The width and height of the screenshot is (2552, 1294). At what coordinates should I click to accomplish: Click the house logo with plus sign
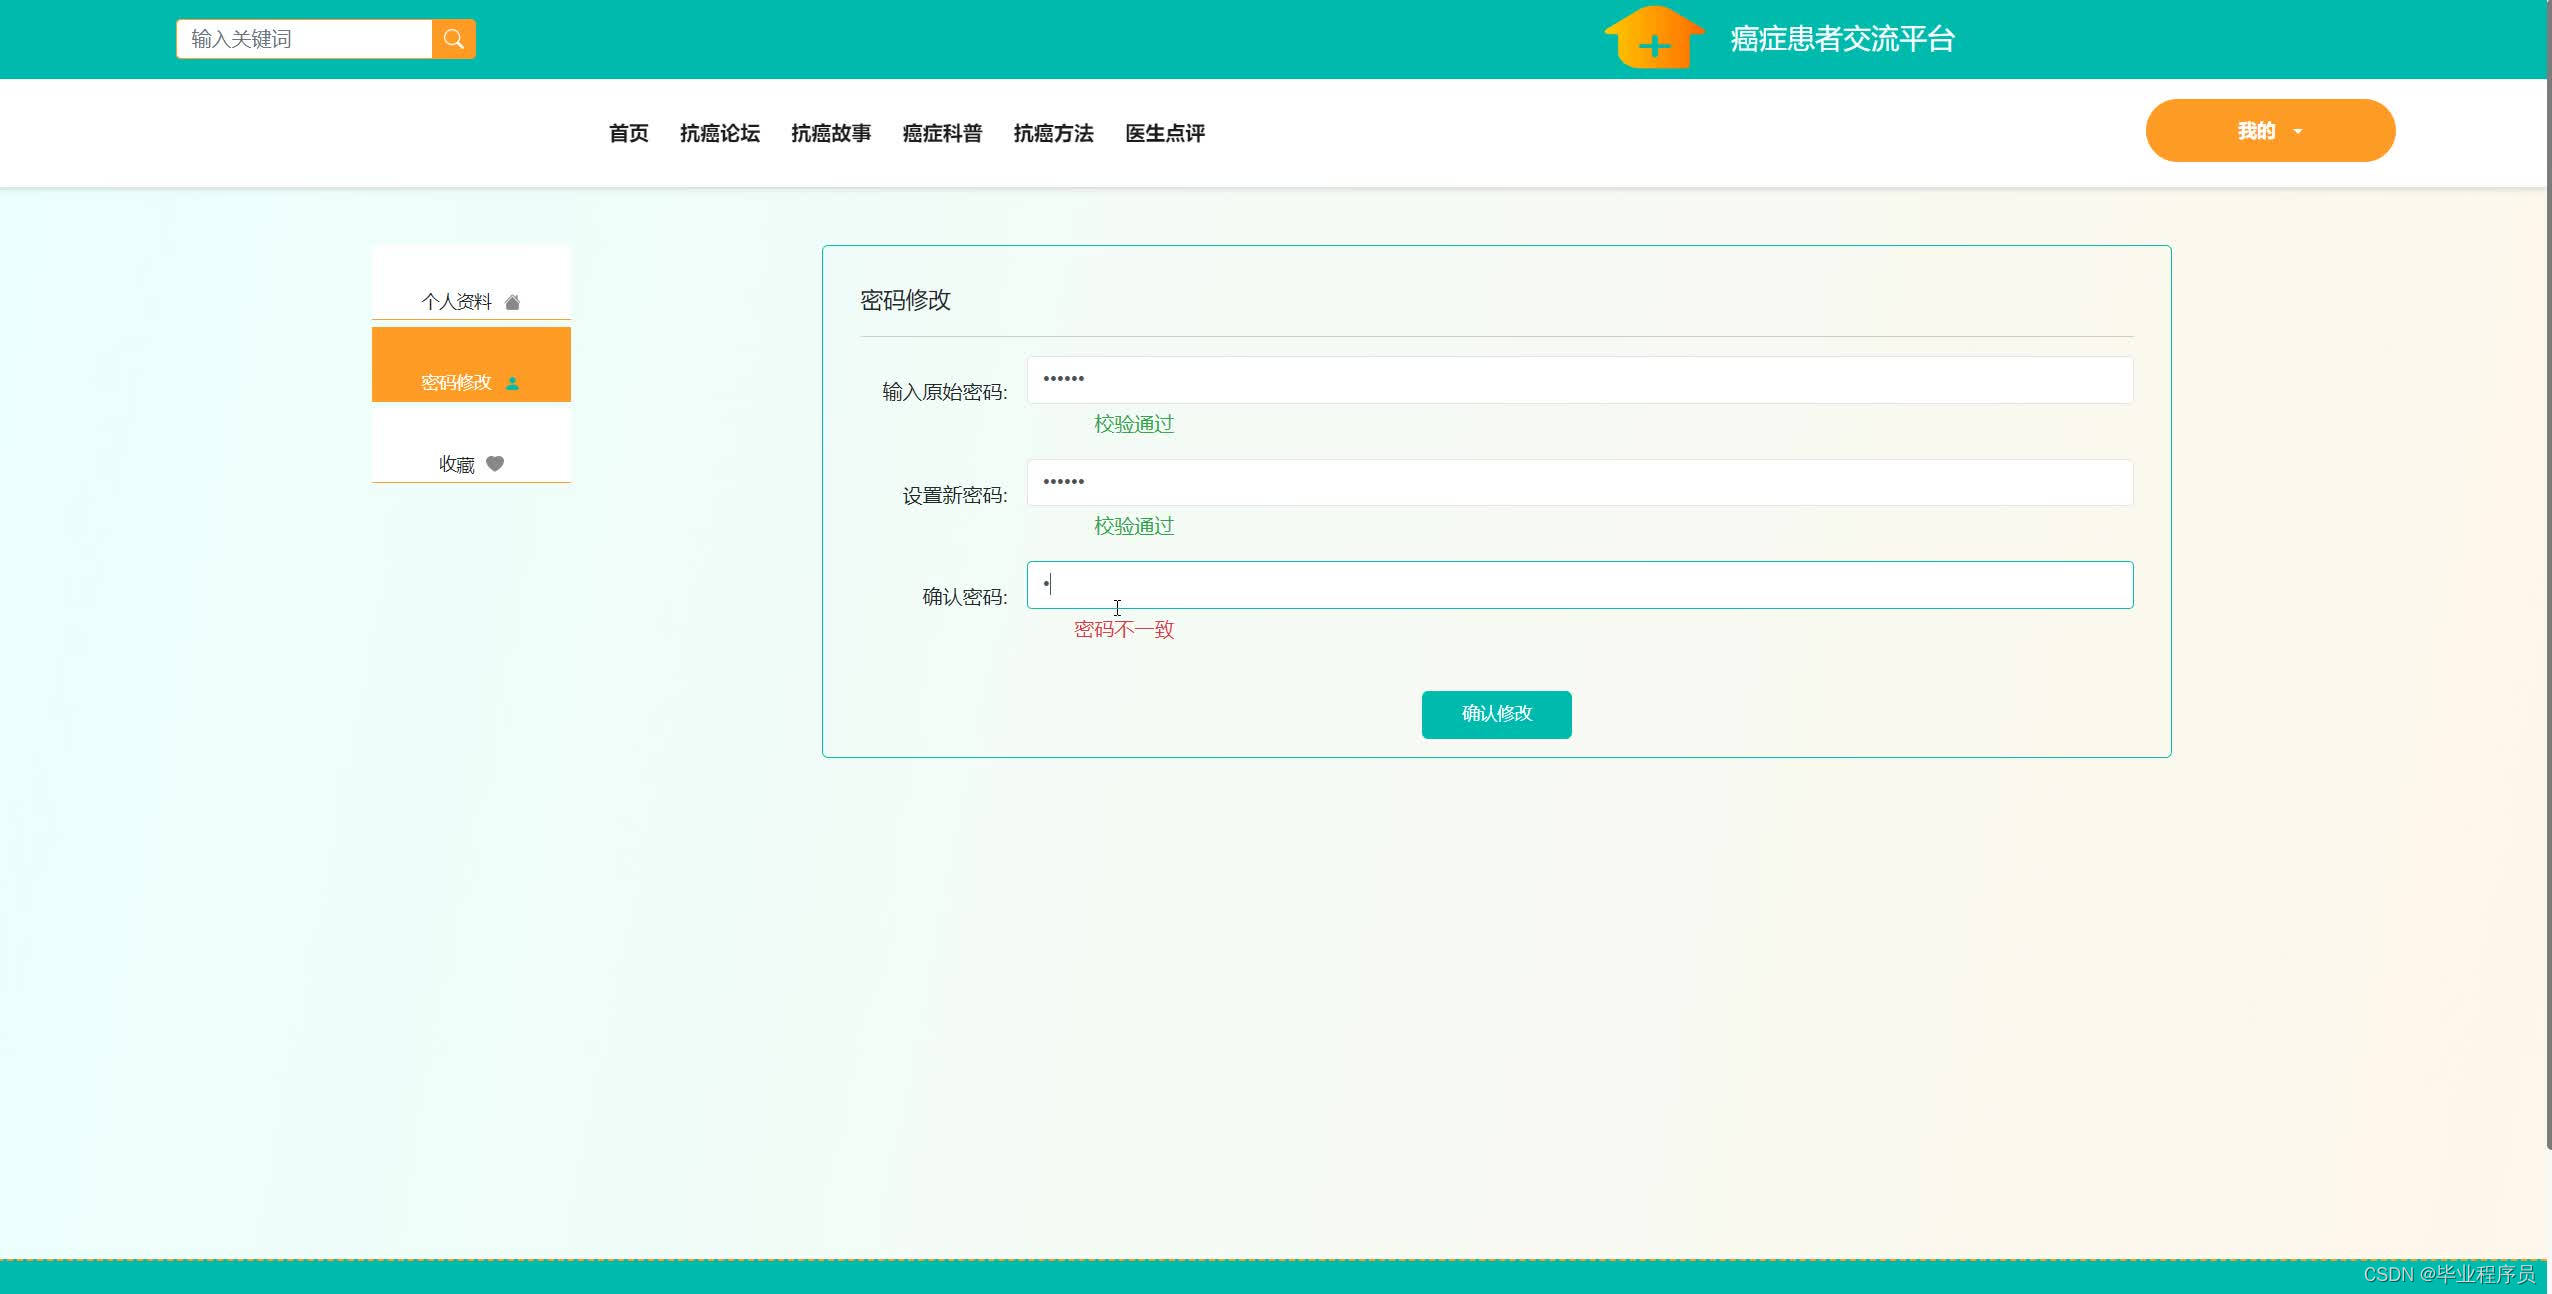click(x=1653, y=38)
